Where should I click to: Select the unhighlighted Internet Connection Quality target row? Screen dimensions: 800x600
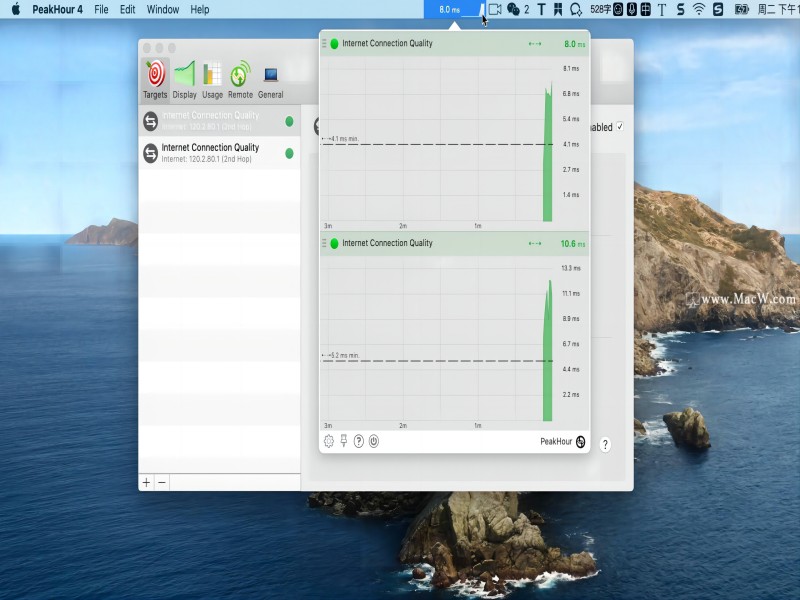(219, 153)
